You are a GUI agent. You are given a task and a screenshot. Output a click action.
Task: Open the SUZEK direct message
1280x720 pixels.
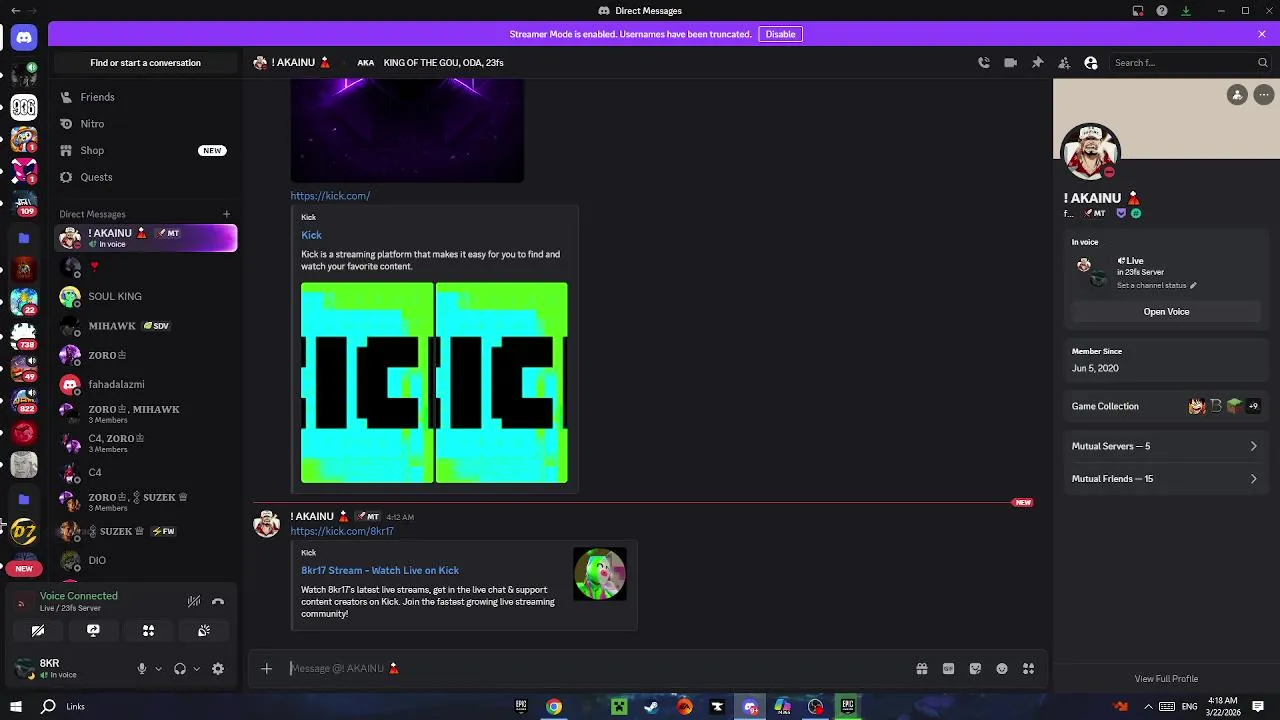point(146,531)
